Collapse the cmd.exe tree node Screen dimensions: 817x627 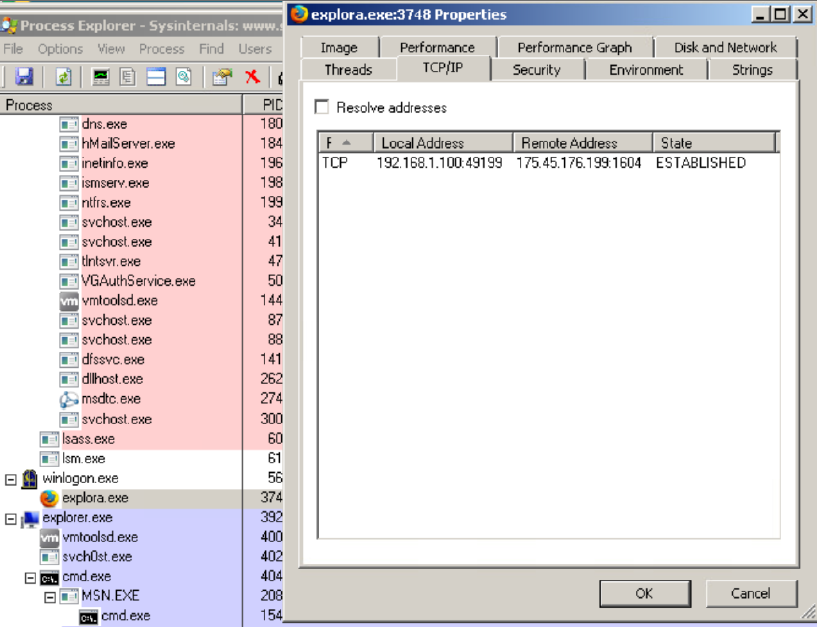click(30, 577)
